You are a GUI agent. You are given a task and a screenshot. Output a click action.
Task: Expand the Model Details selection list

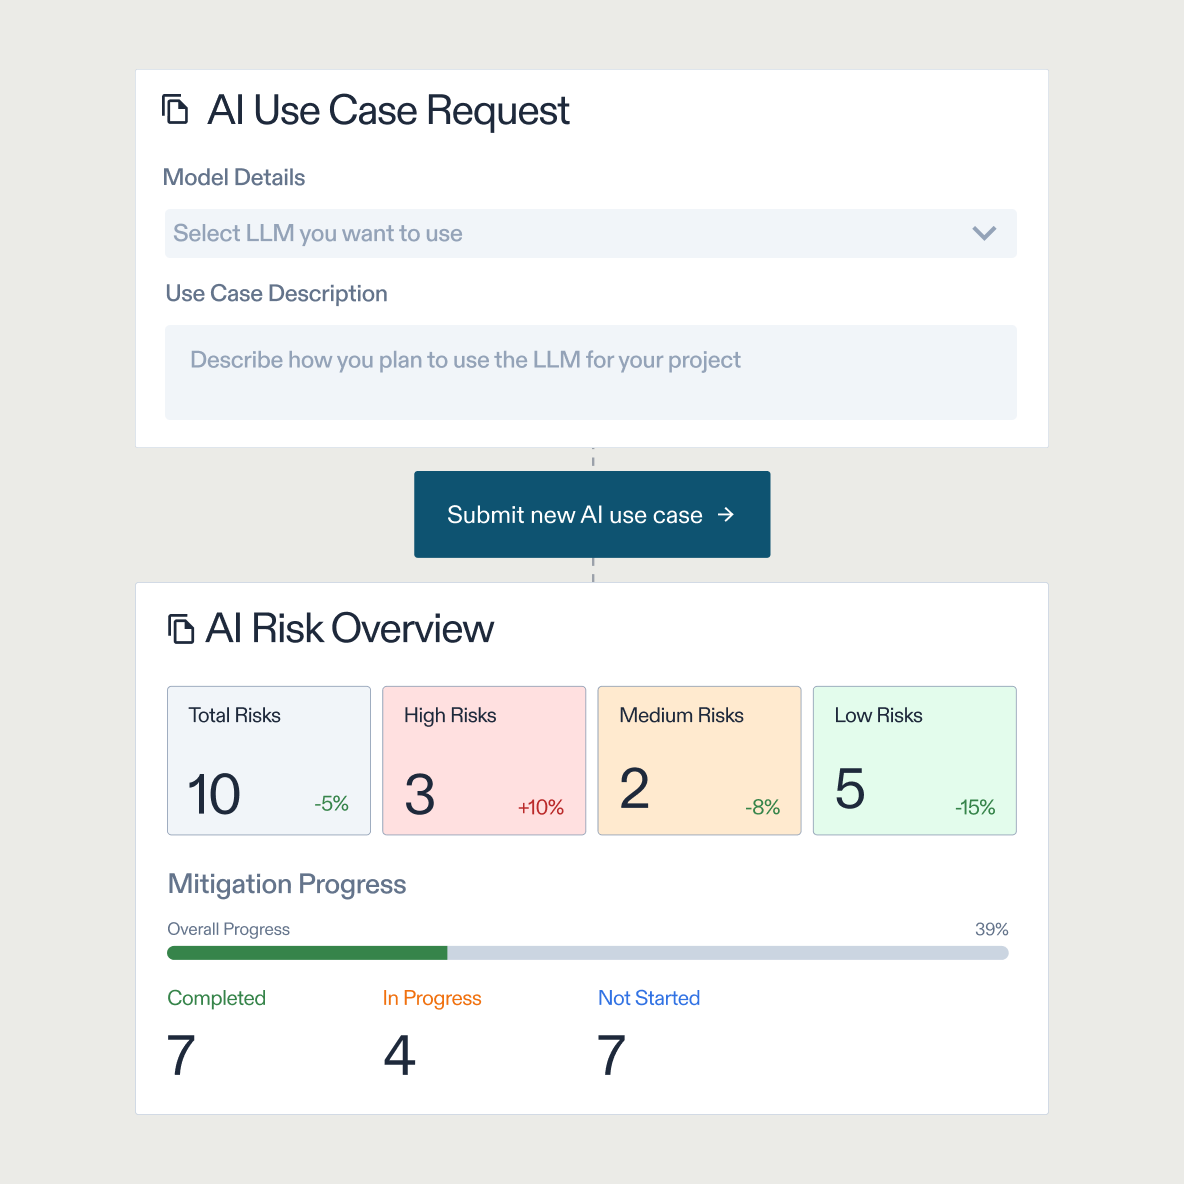(x=590, y=233)
